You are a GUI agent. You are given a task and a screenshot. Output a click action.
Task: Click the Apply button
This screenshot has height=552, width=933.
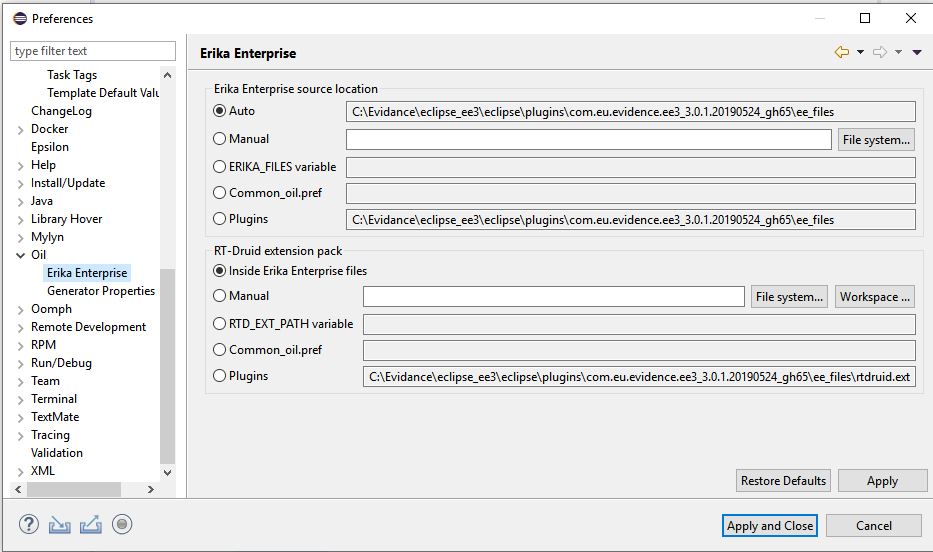click(x=882, y=481)
